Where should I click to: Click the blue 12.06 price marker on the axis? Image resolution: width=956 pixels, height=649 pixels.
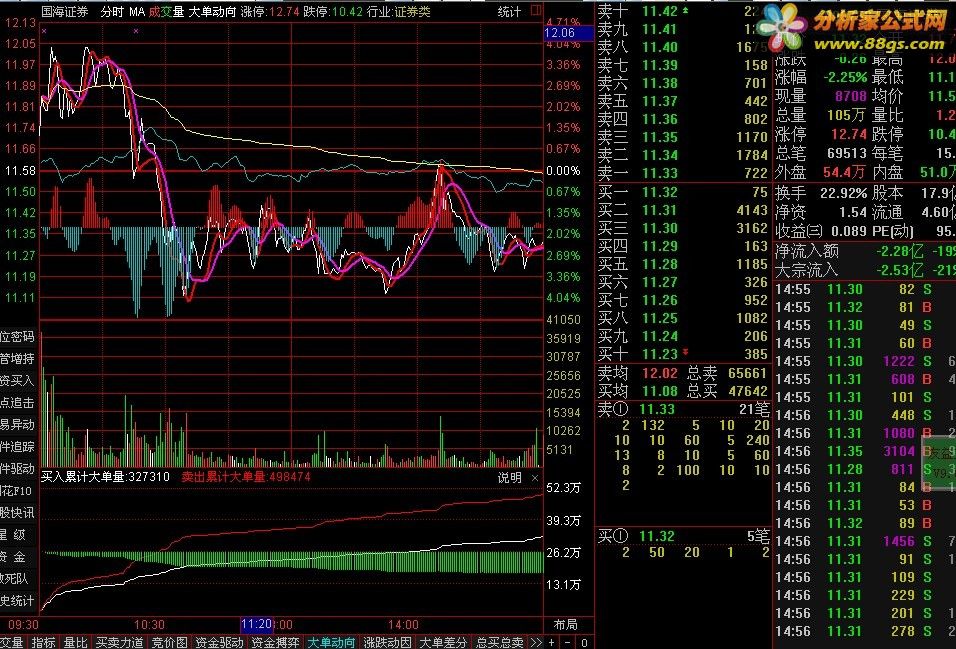[x=568, y=33]
